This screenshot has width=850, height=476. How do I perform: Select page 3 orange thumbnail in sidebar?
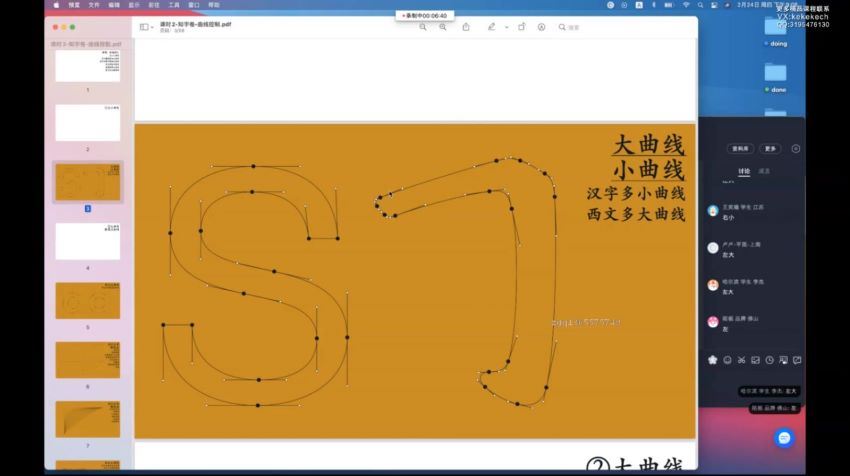pos(87,182)
